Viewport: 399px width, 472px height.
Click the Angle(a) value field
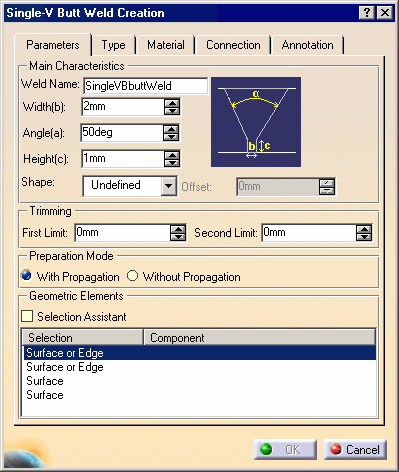(122, 133)
